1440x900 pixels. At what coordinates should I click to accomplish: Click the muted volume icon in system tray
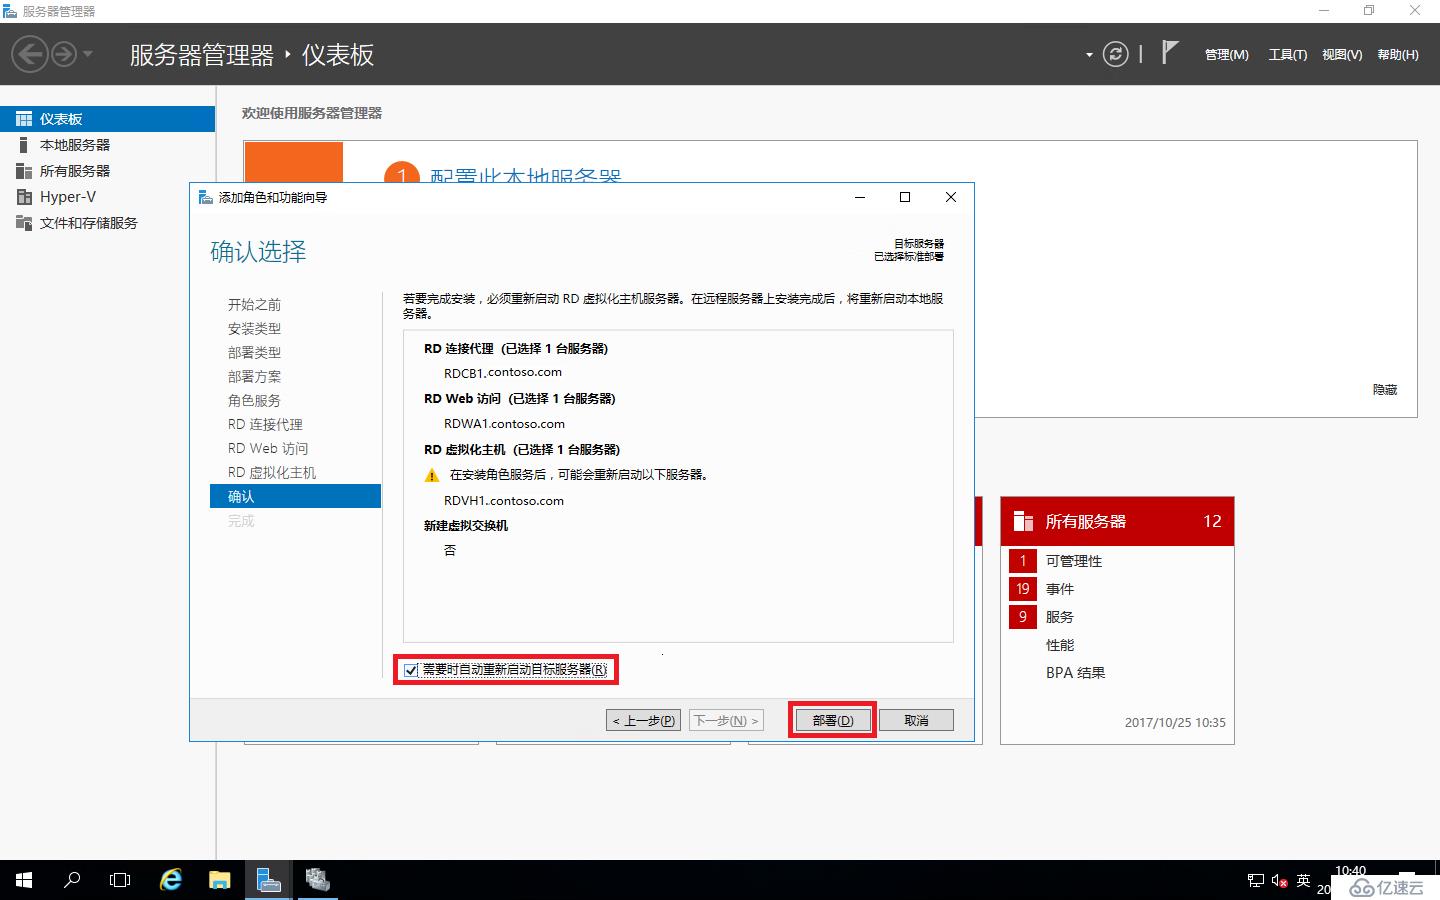1280,881
